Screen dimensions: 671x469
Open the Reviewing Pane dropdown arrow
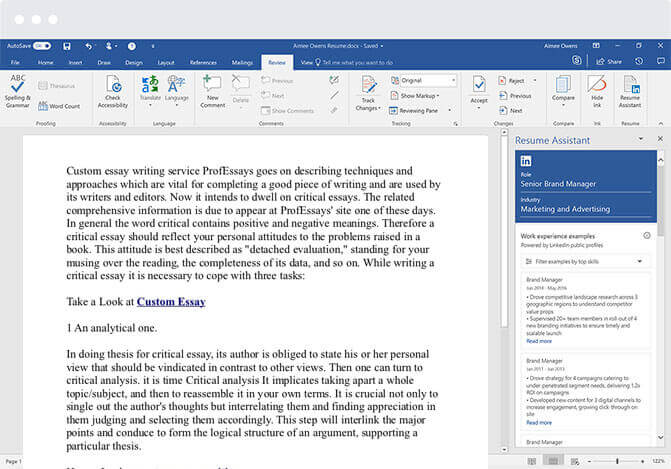[x=449, y=110]
